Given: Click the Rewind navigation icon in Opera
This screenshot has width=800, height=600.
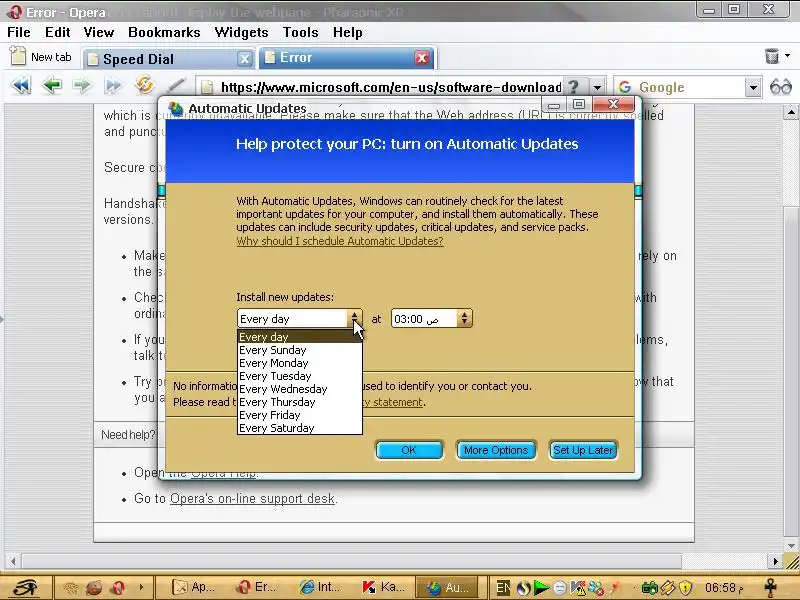Looking at the screenshot, I should pos(21,85).
